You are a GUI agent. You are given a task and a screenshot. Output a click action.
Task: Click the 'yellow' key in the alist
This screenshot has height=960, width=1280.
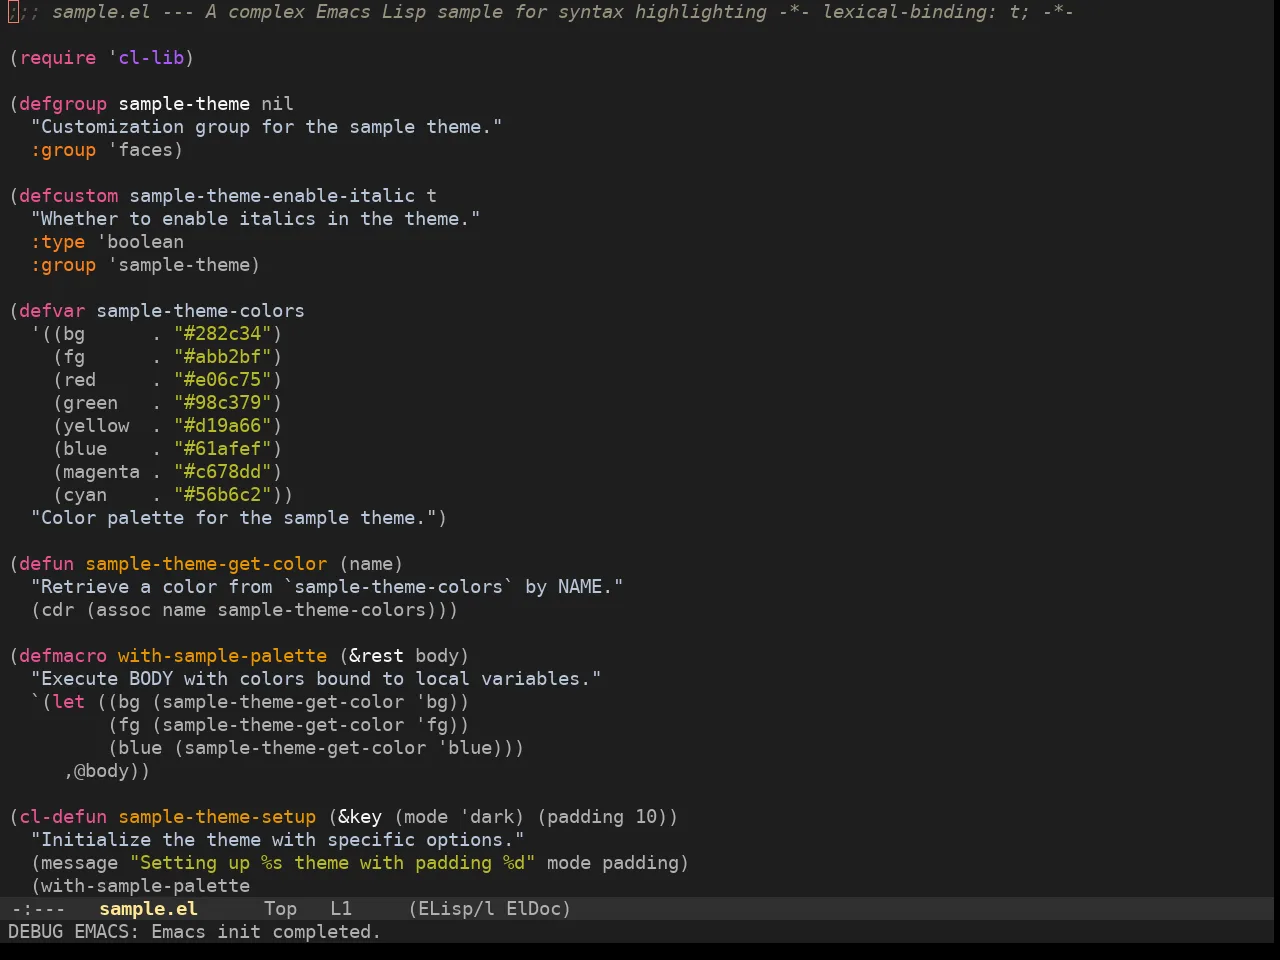click(96, 425)
